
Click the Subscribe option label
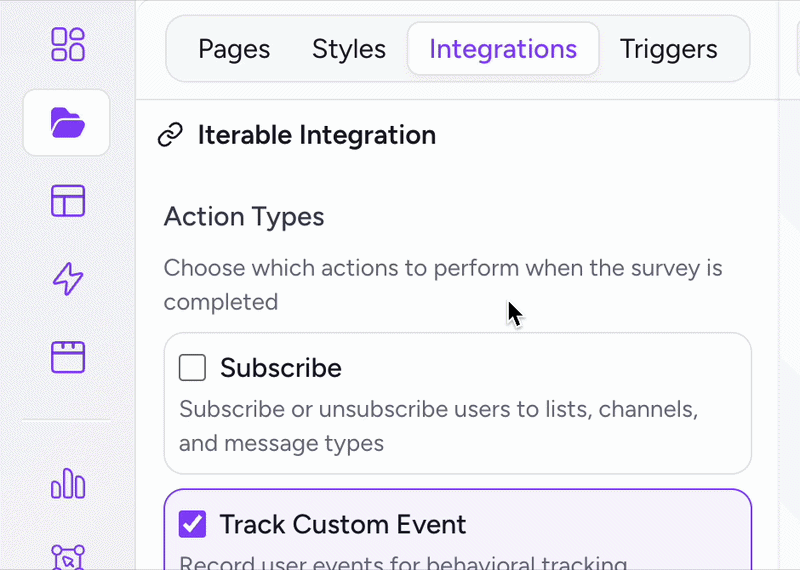[281, 367]
